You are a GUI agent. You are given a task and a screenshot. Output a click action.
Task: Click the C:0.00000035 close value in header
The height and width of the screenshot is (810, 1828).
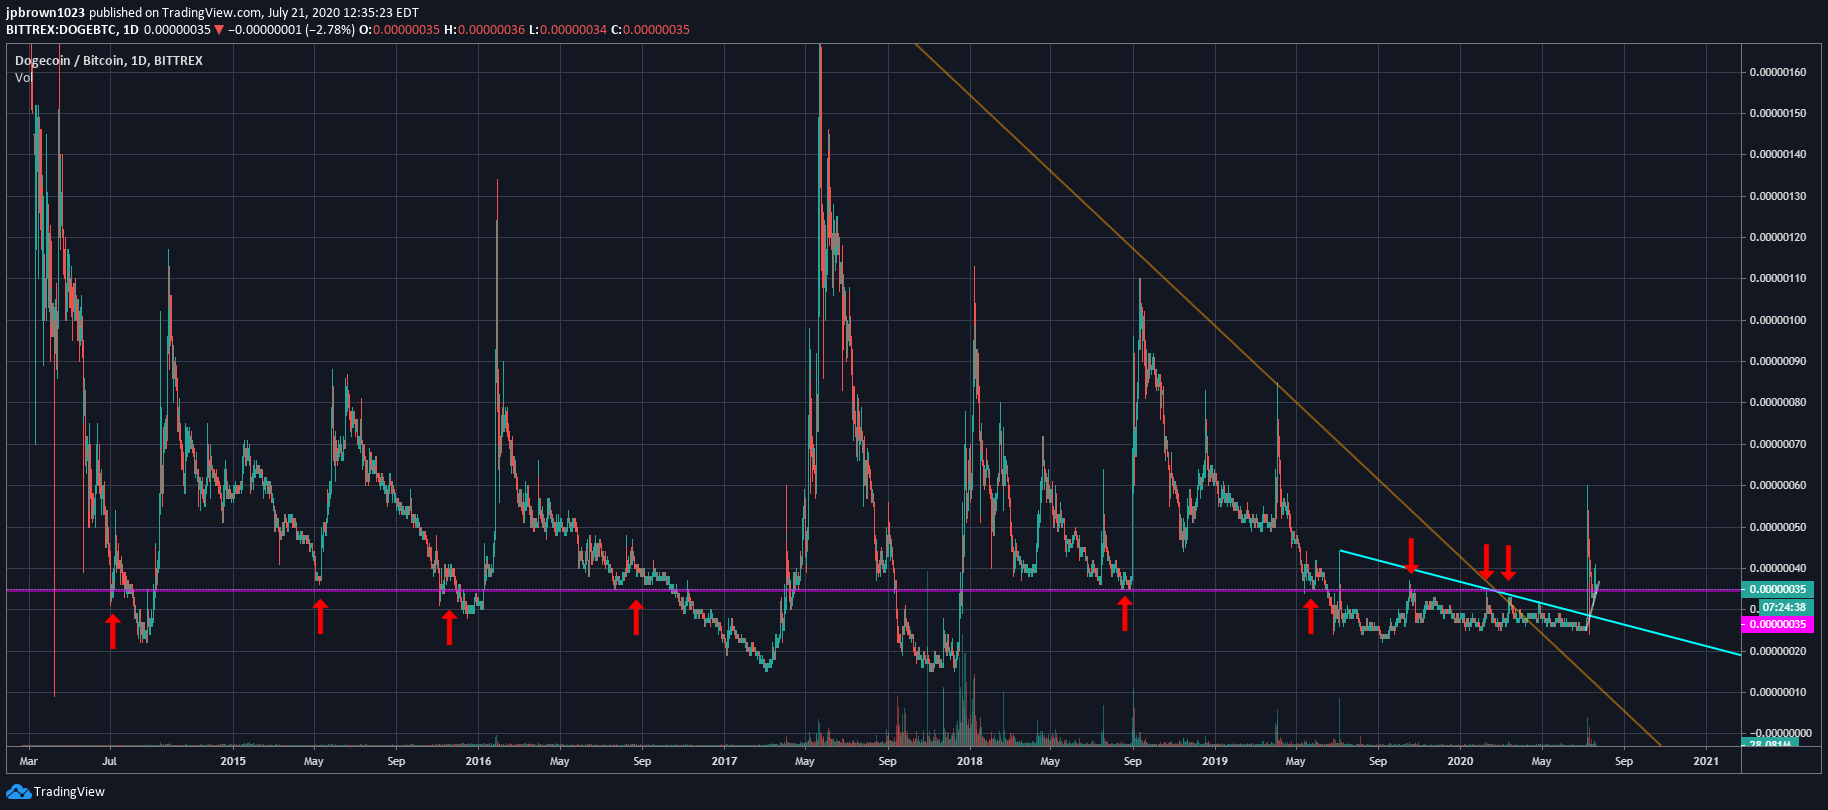650,30
